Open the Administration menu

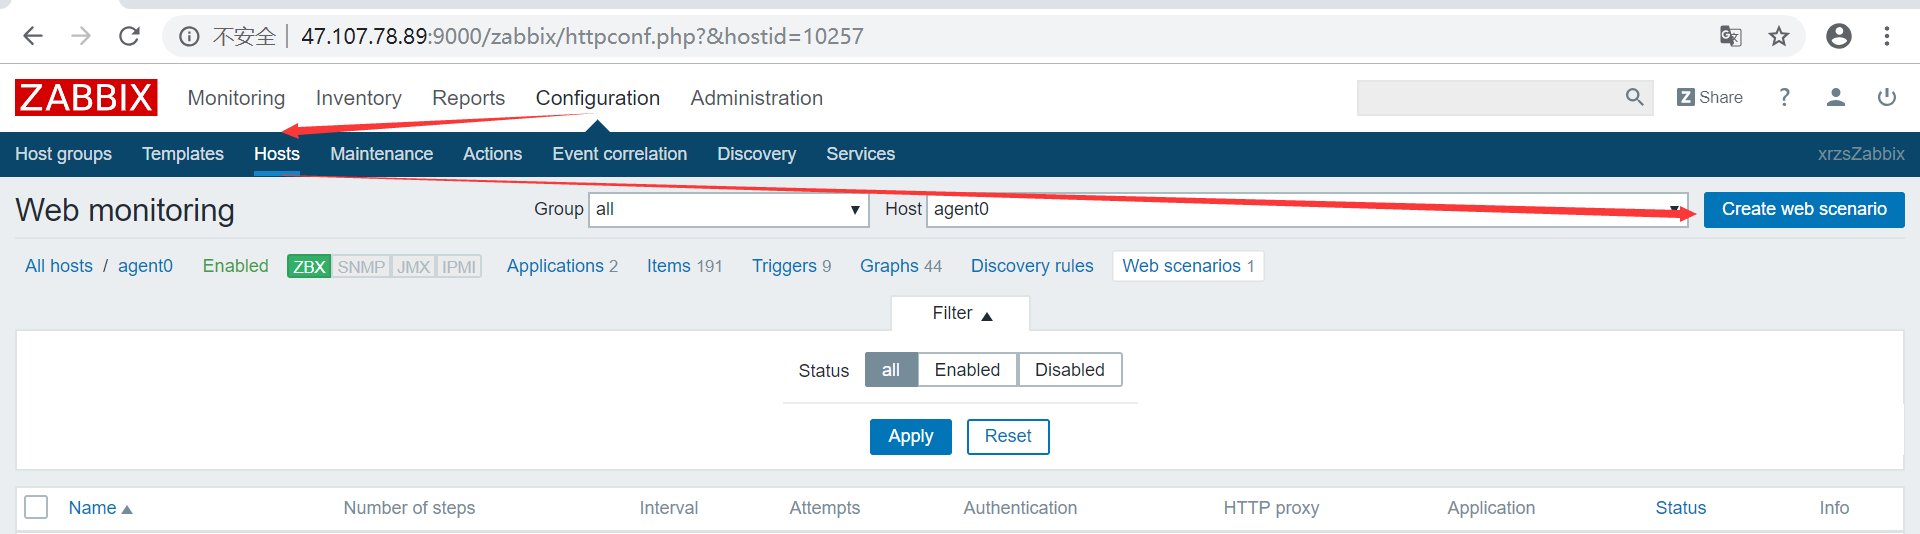coord(756,98)
